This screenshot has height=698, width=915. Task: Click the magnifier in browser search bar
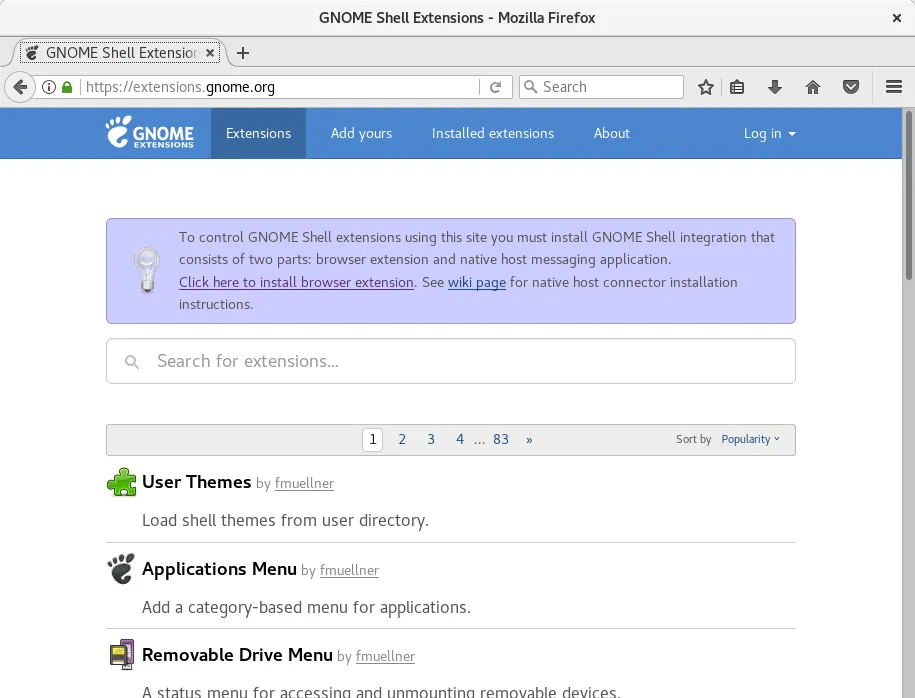click(x=530, y=87)
